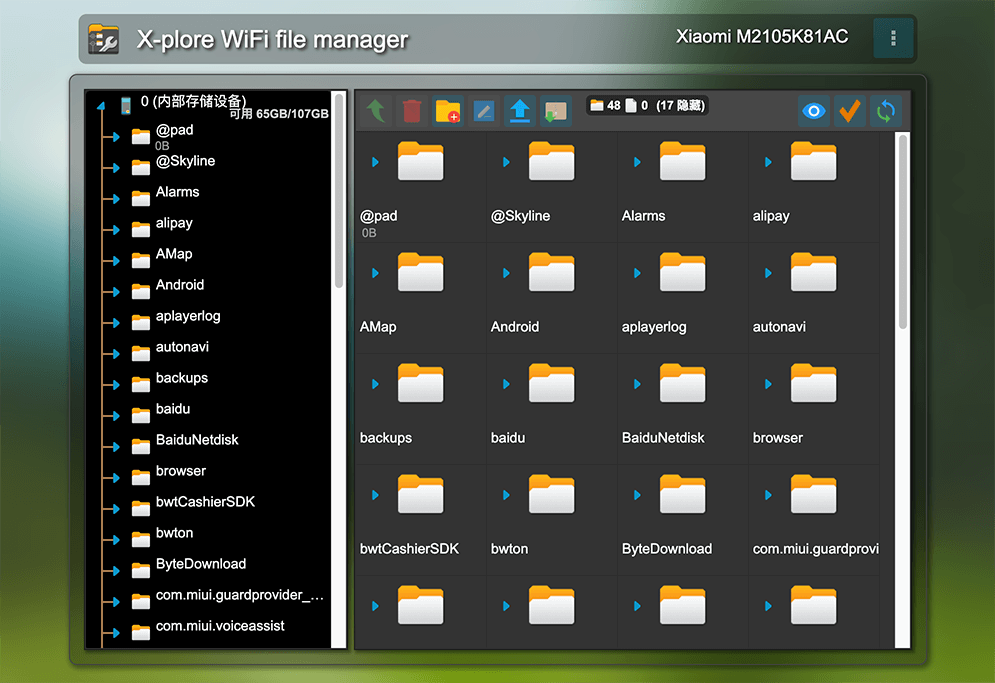
Task: Click the 65GB/107GB free storage label
Action: 279,114
